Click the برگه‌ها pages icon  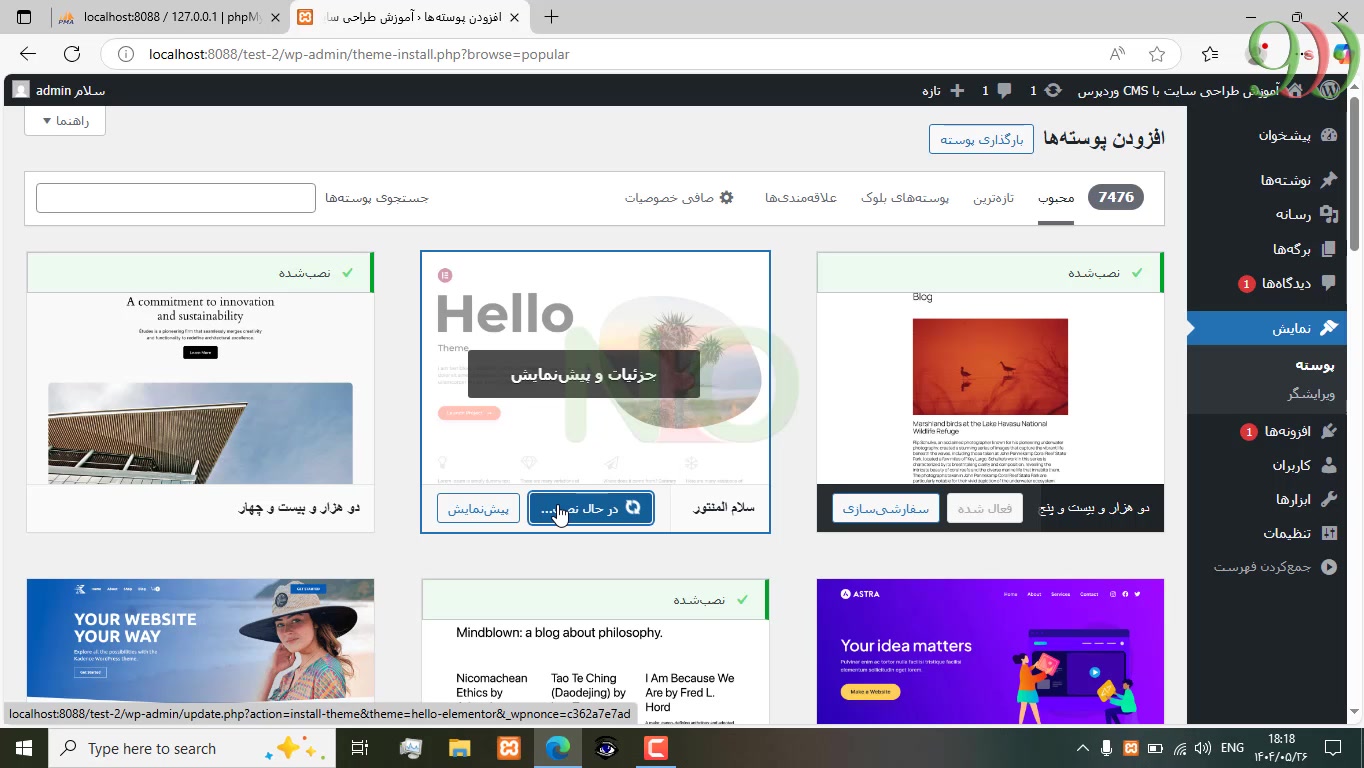[x=1329, y=249]
